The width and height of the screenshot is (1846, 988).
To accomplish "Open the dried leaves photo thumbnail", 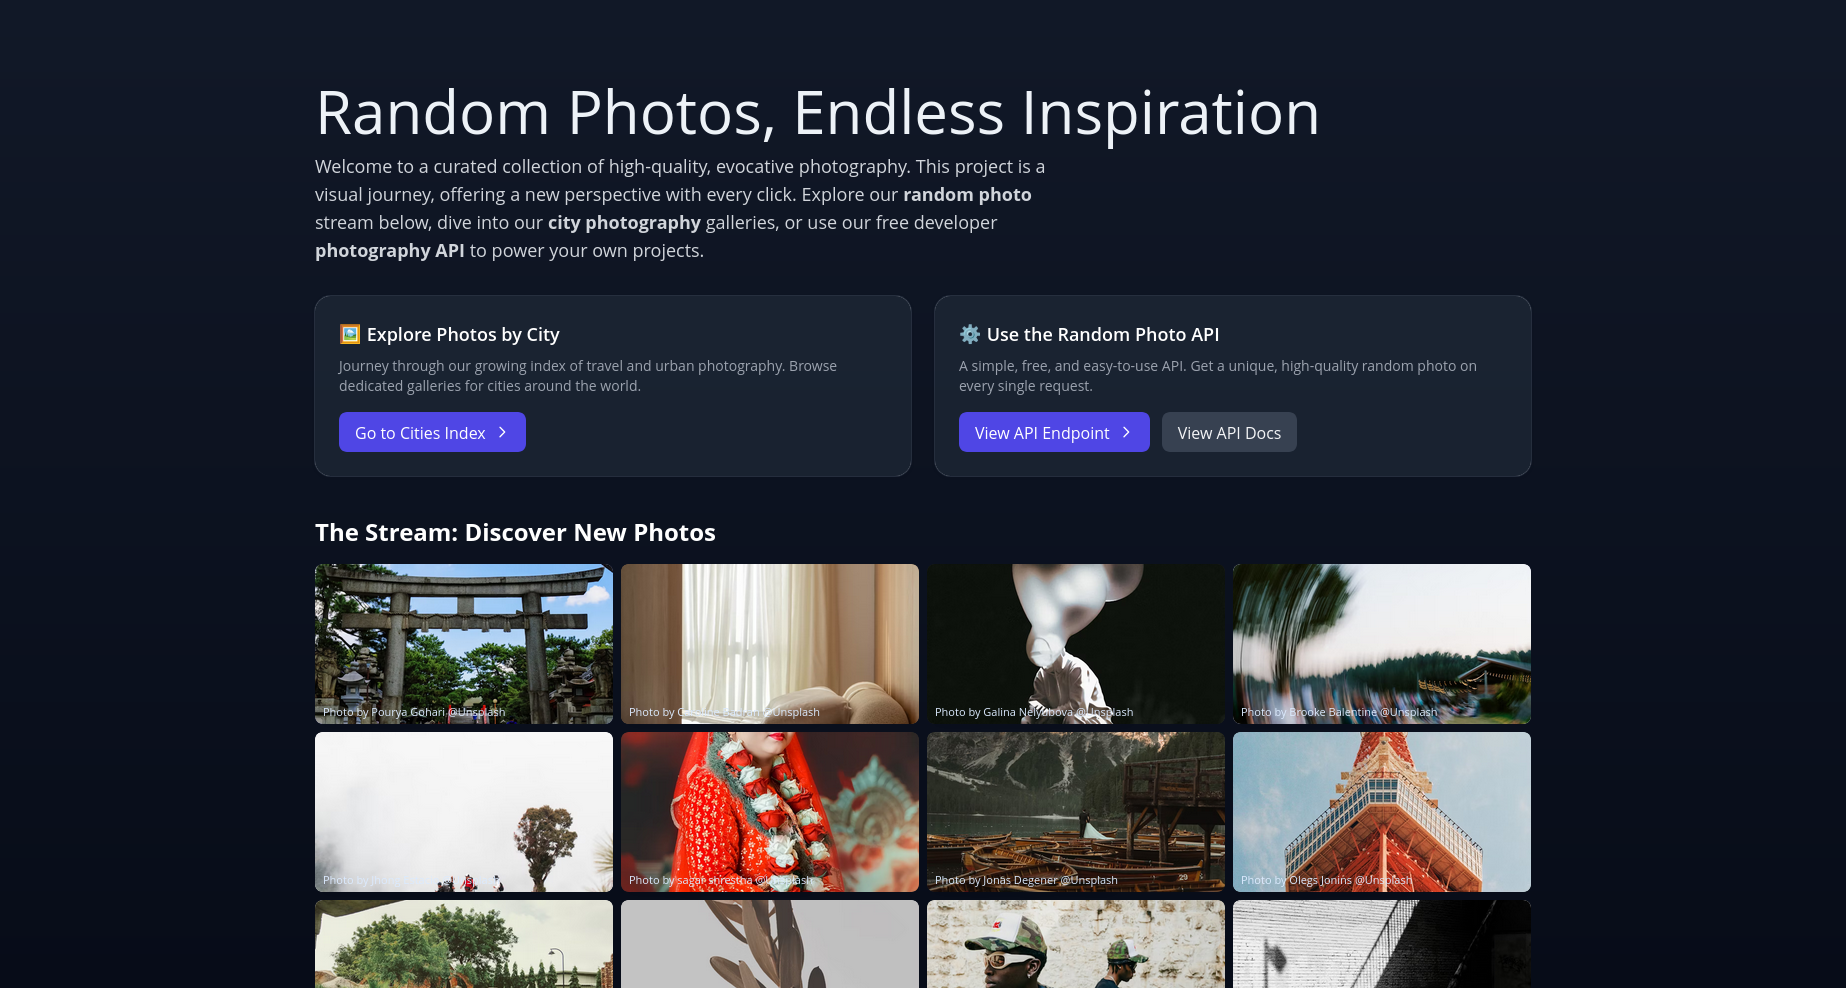I will point(770,944).
